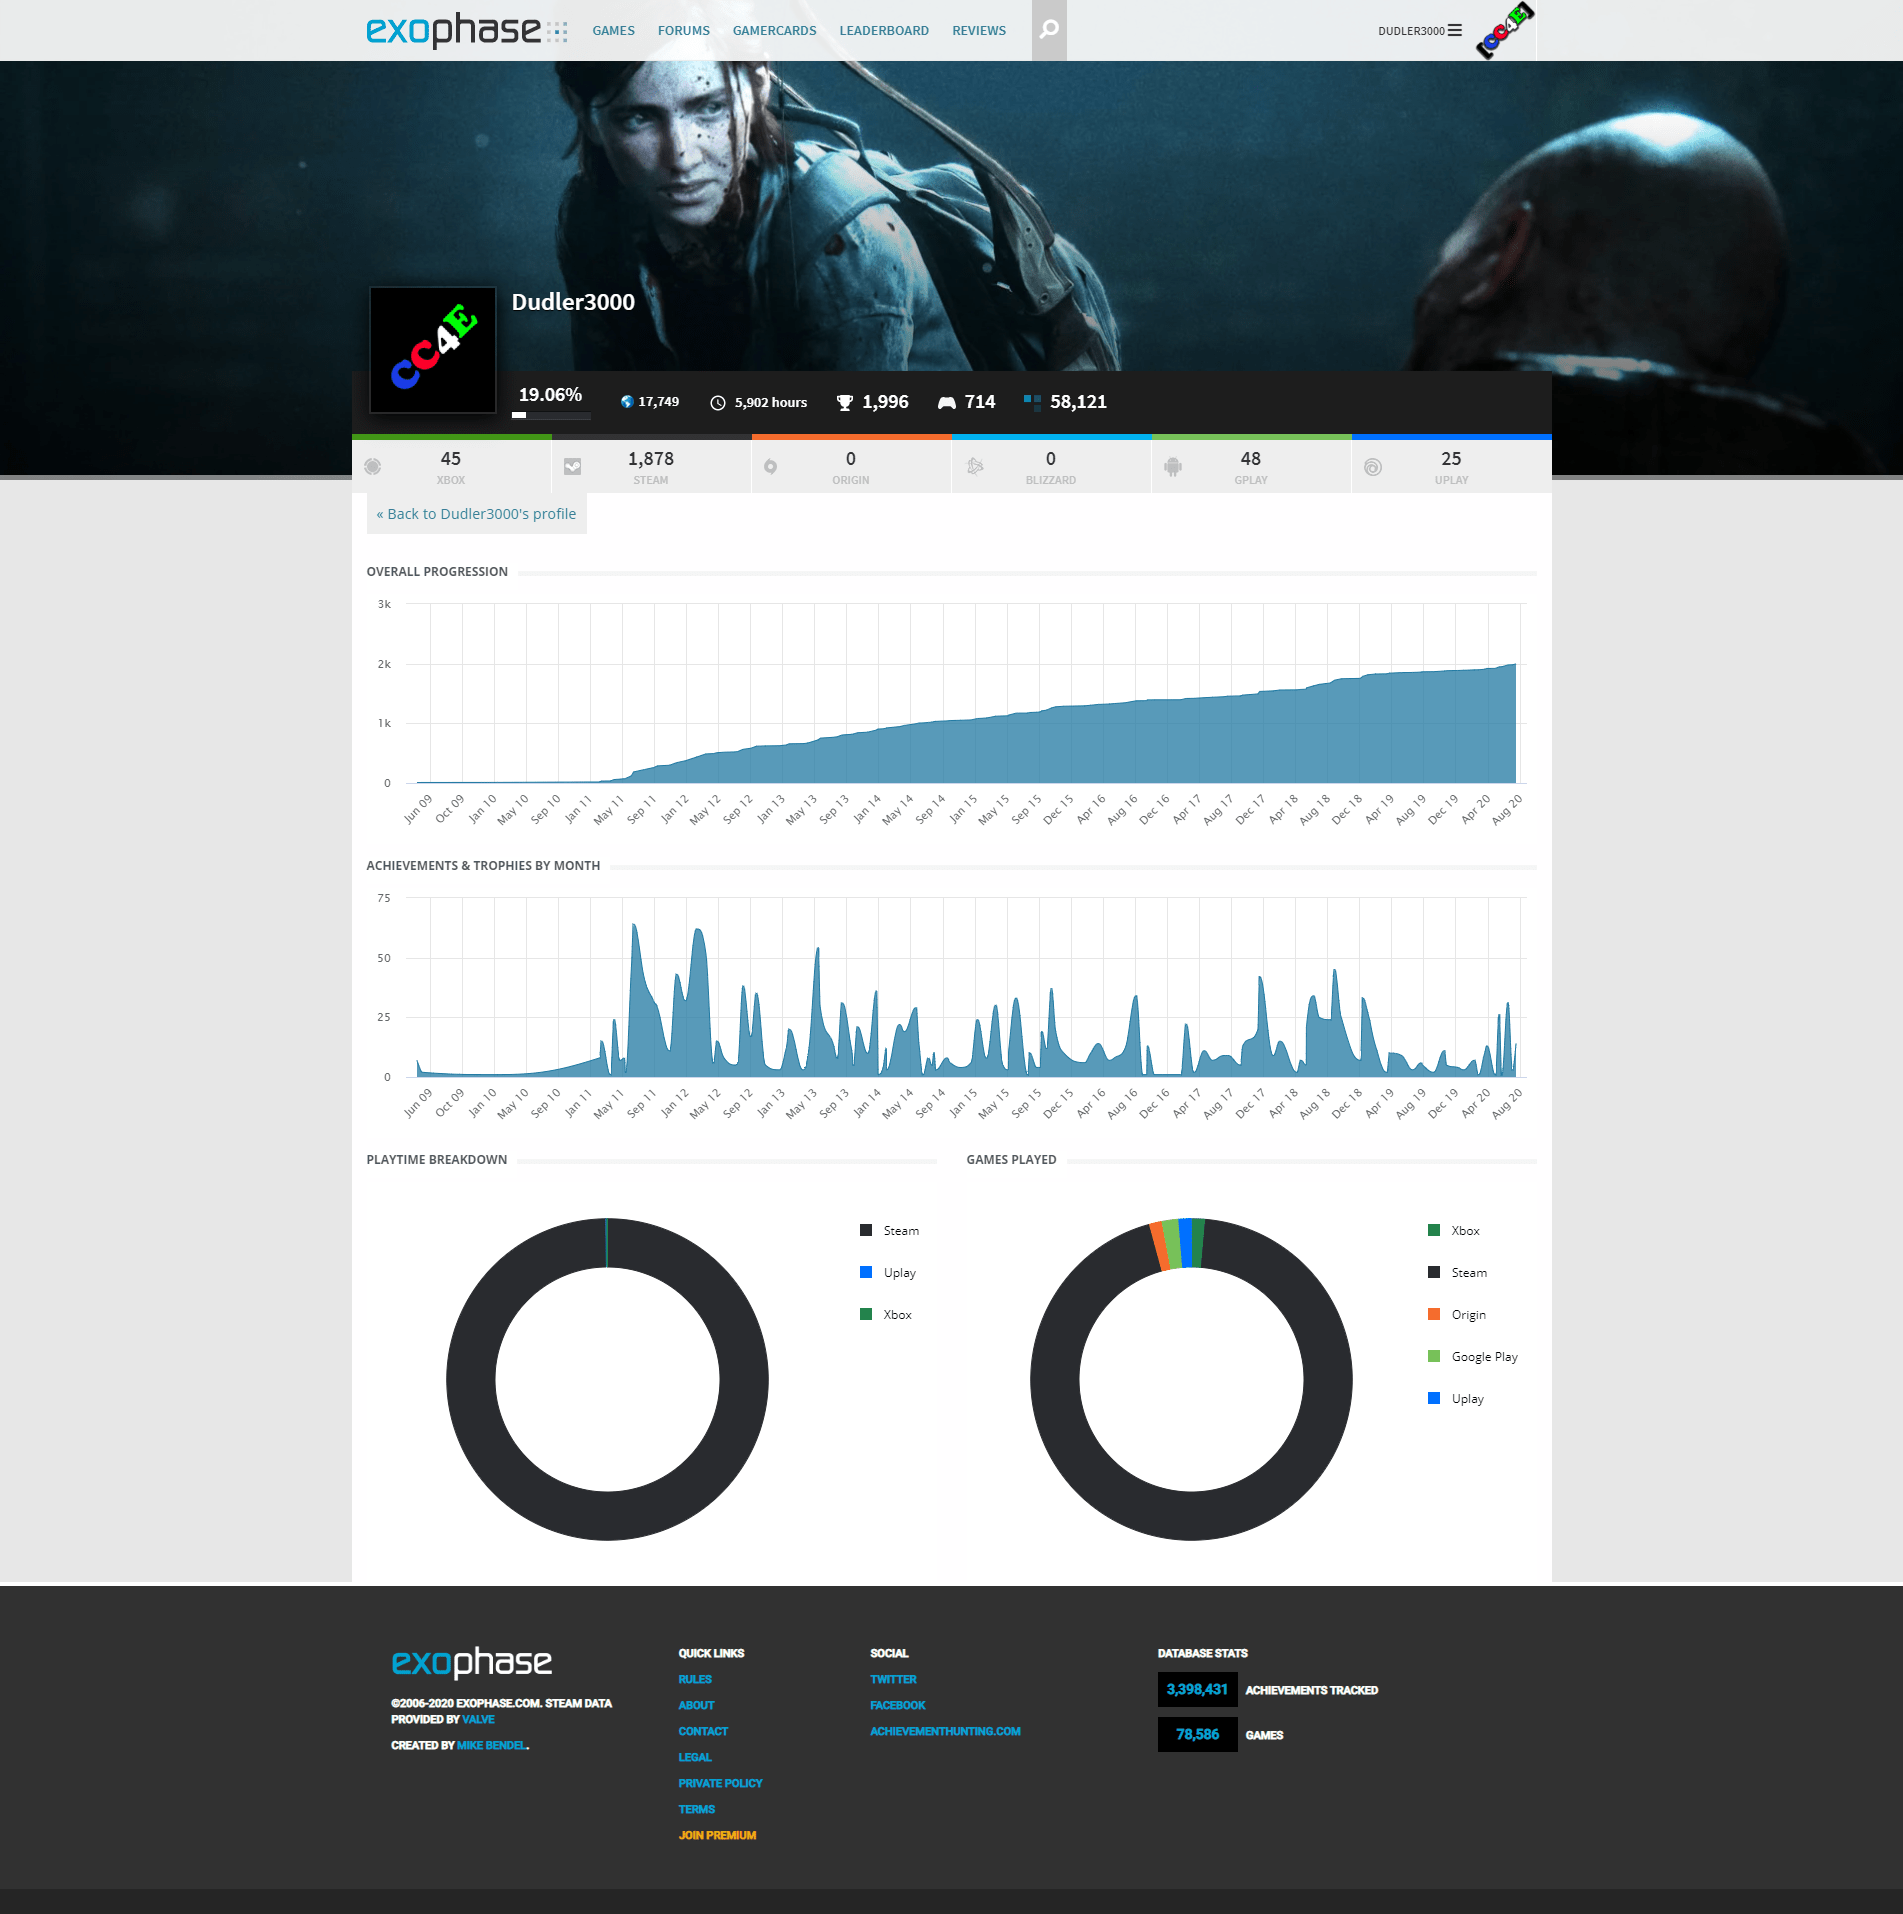
Task: Click the trophy icon beside 1,996
Action: 845,403
